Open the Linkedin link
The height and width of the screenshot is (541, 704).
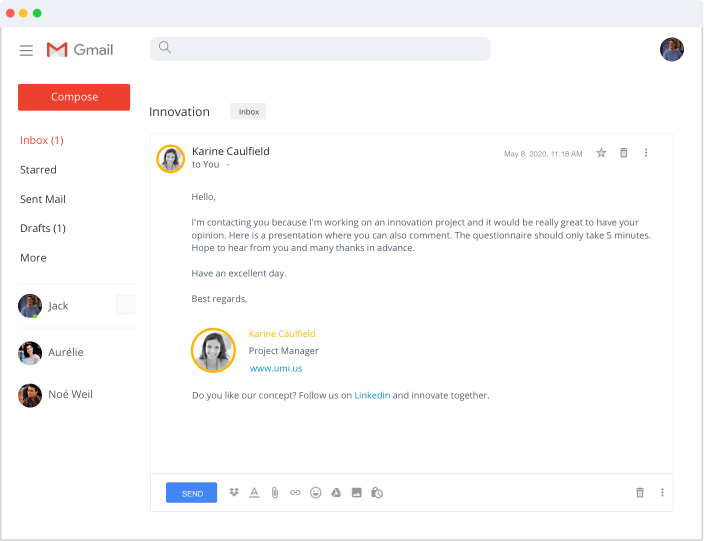[x=372, y=395]
